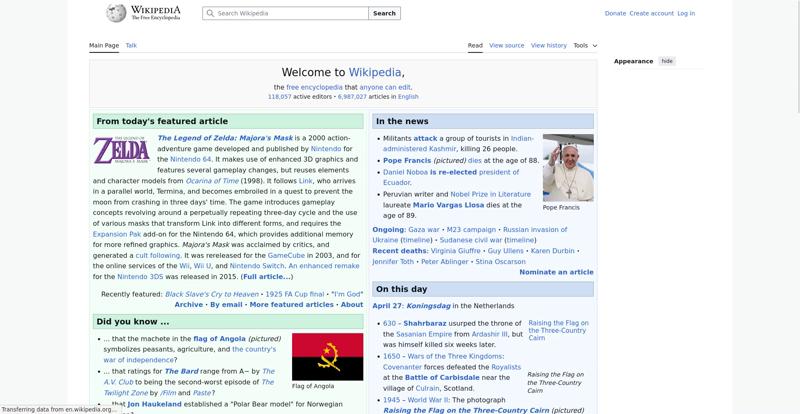The image size is (800, 414).
Task: Click Full article link for featured article
Action: pyautogui.click(x=267, y=277)
